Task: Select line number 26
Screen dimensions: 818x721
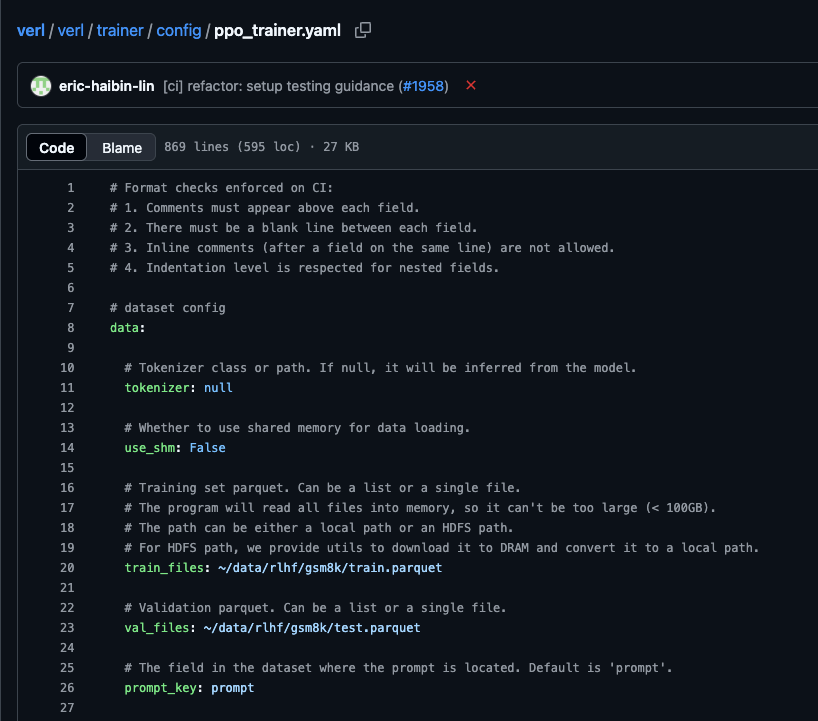Action: 67,688
